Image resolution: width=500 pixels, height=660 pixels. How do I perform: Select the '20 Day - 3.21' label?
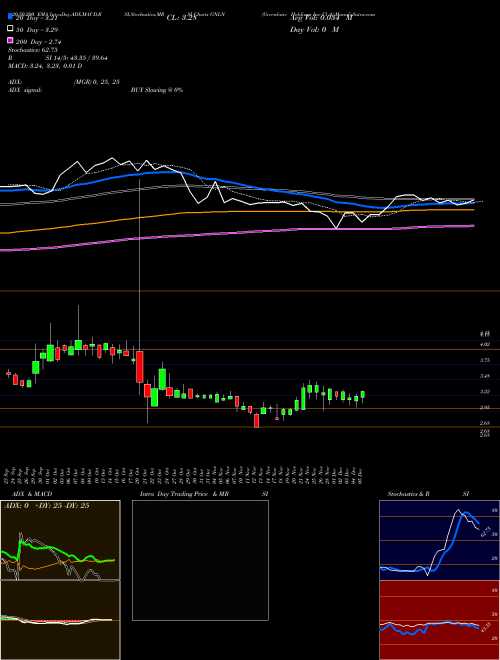pos(36,18)
